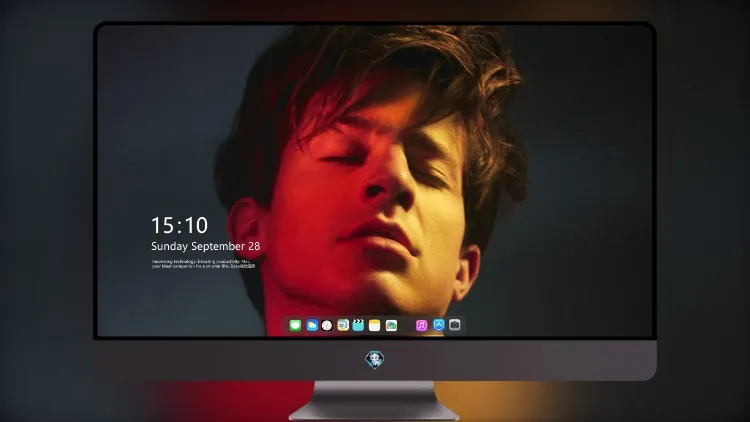Click the 15:10 clock widget
Screen dimensions: 750x422
[179, 225]
